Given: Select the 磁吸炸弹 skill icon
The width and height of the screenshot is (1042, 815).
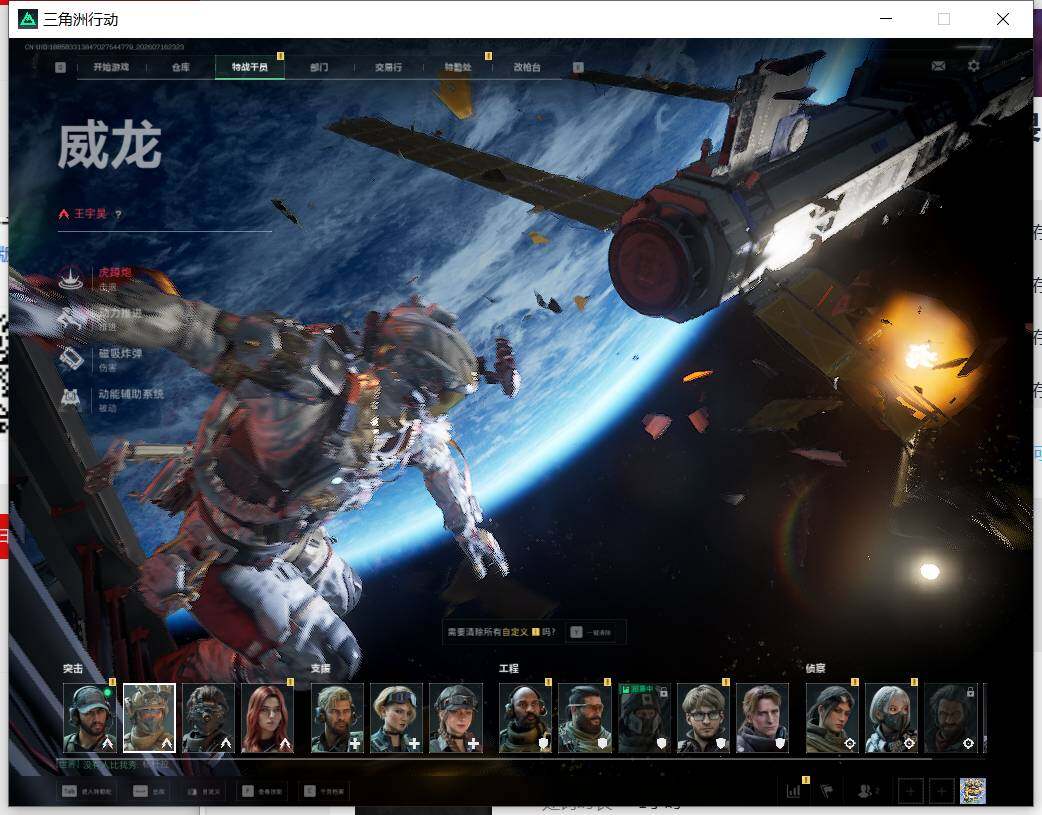Looking at the screenshot, I should (70, 359).
